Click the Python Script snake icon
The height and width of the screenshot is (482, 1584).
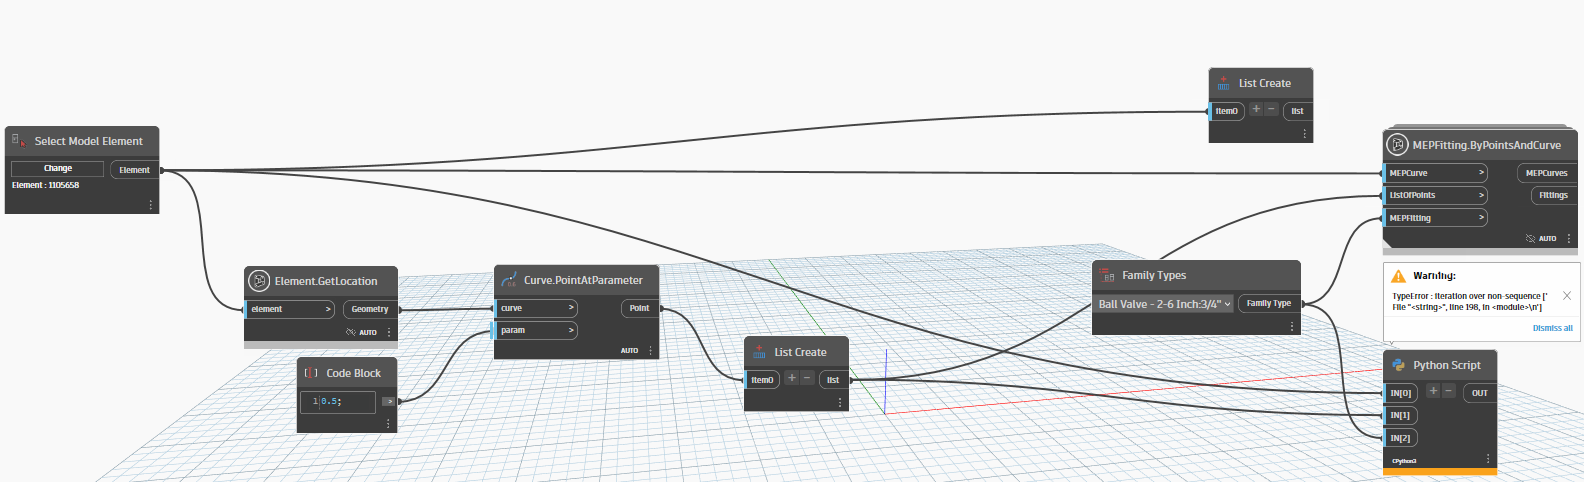tap(1398, 365)
